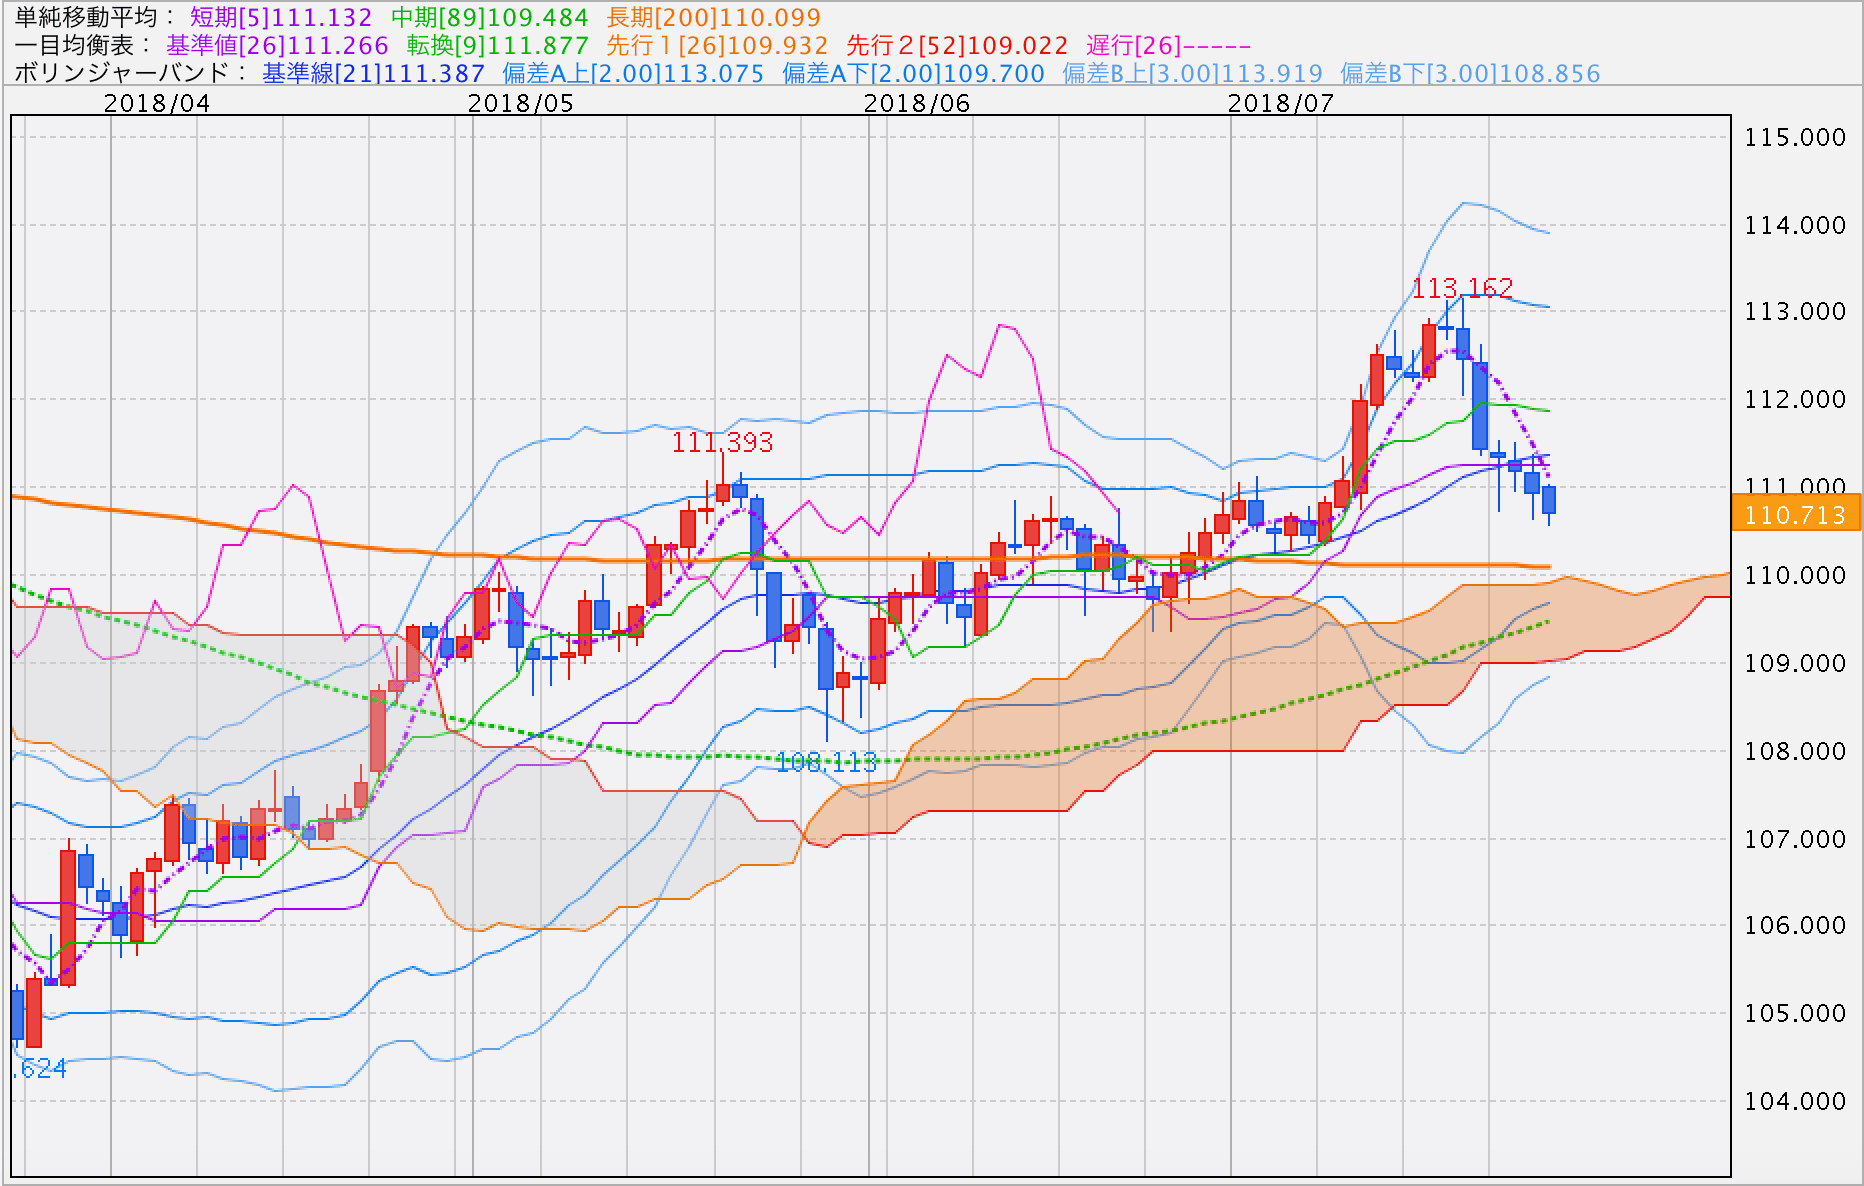Click the 112.000 price axis label
Viewport: 1864px width, 1186px height.
click(1795, 400)
